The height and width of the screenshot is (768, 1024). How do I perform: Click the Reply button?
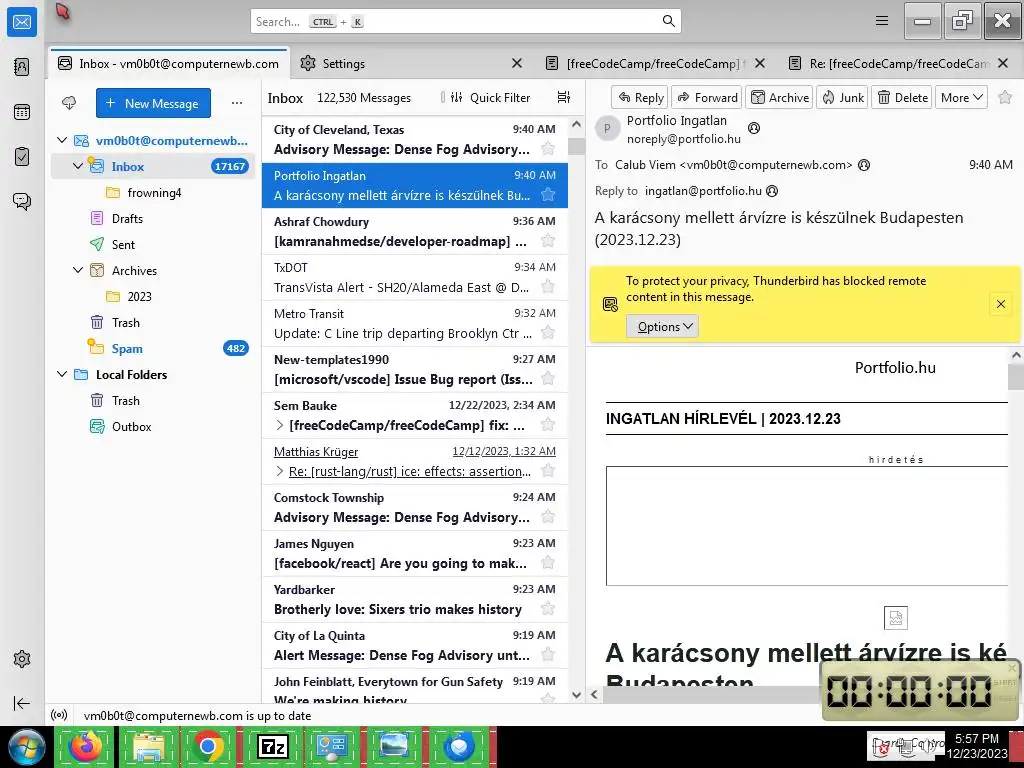pyautogui.click(x=640, y=97)
